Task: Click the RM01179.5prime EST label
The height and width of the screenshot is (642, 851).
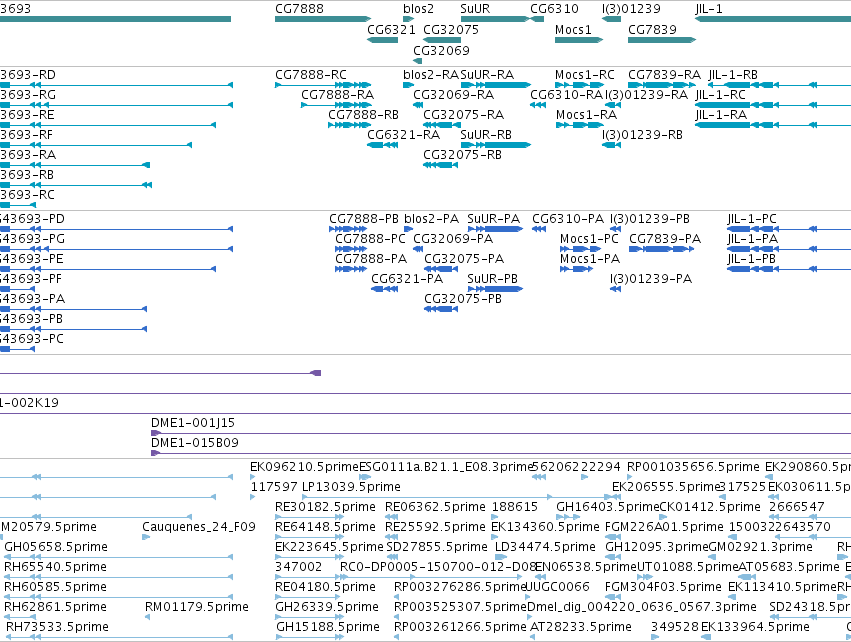Action: click(x=196, y=607)
